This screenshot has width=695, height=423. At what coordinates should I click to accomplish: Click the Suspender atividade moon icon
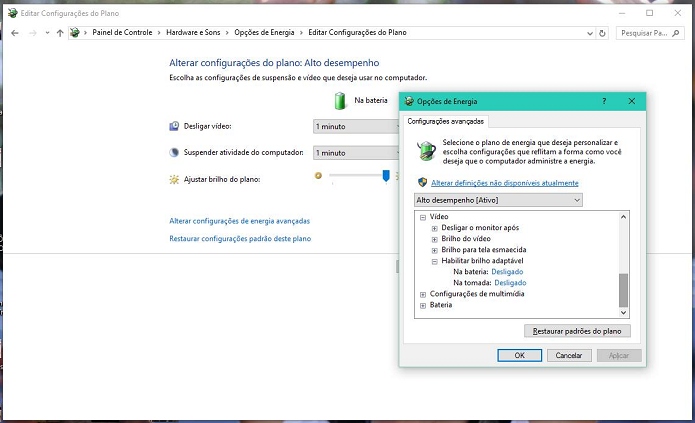tap(174, 153)
